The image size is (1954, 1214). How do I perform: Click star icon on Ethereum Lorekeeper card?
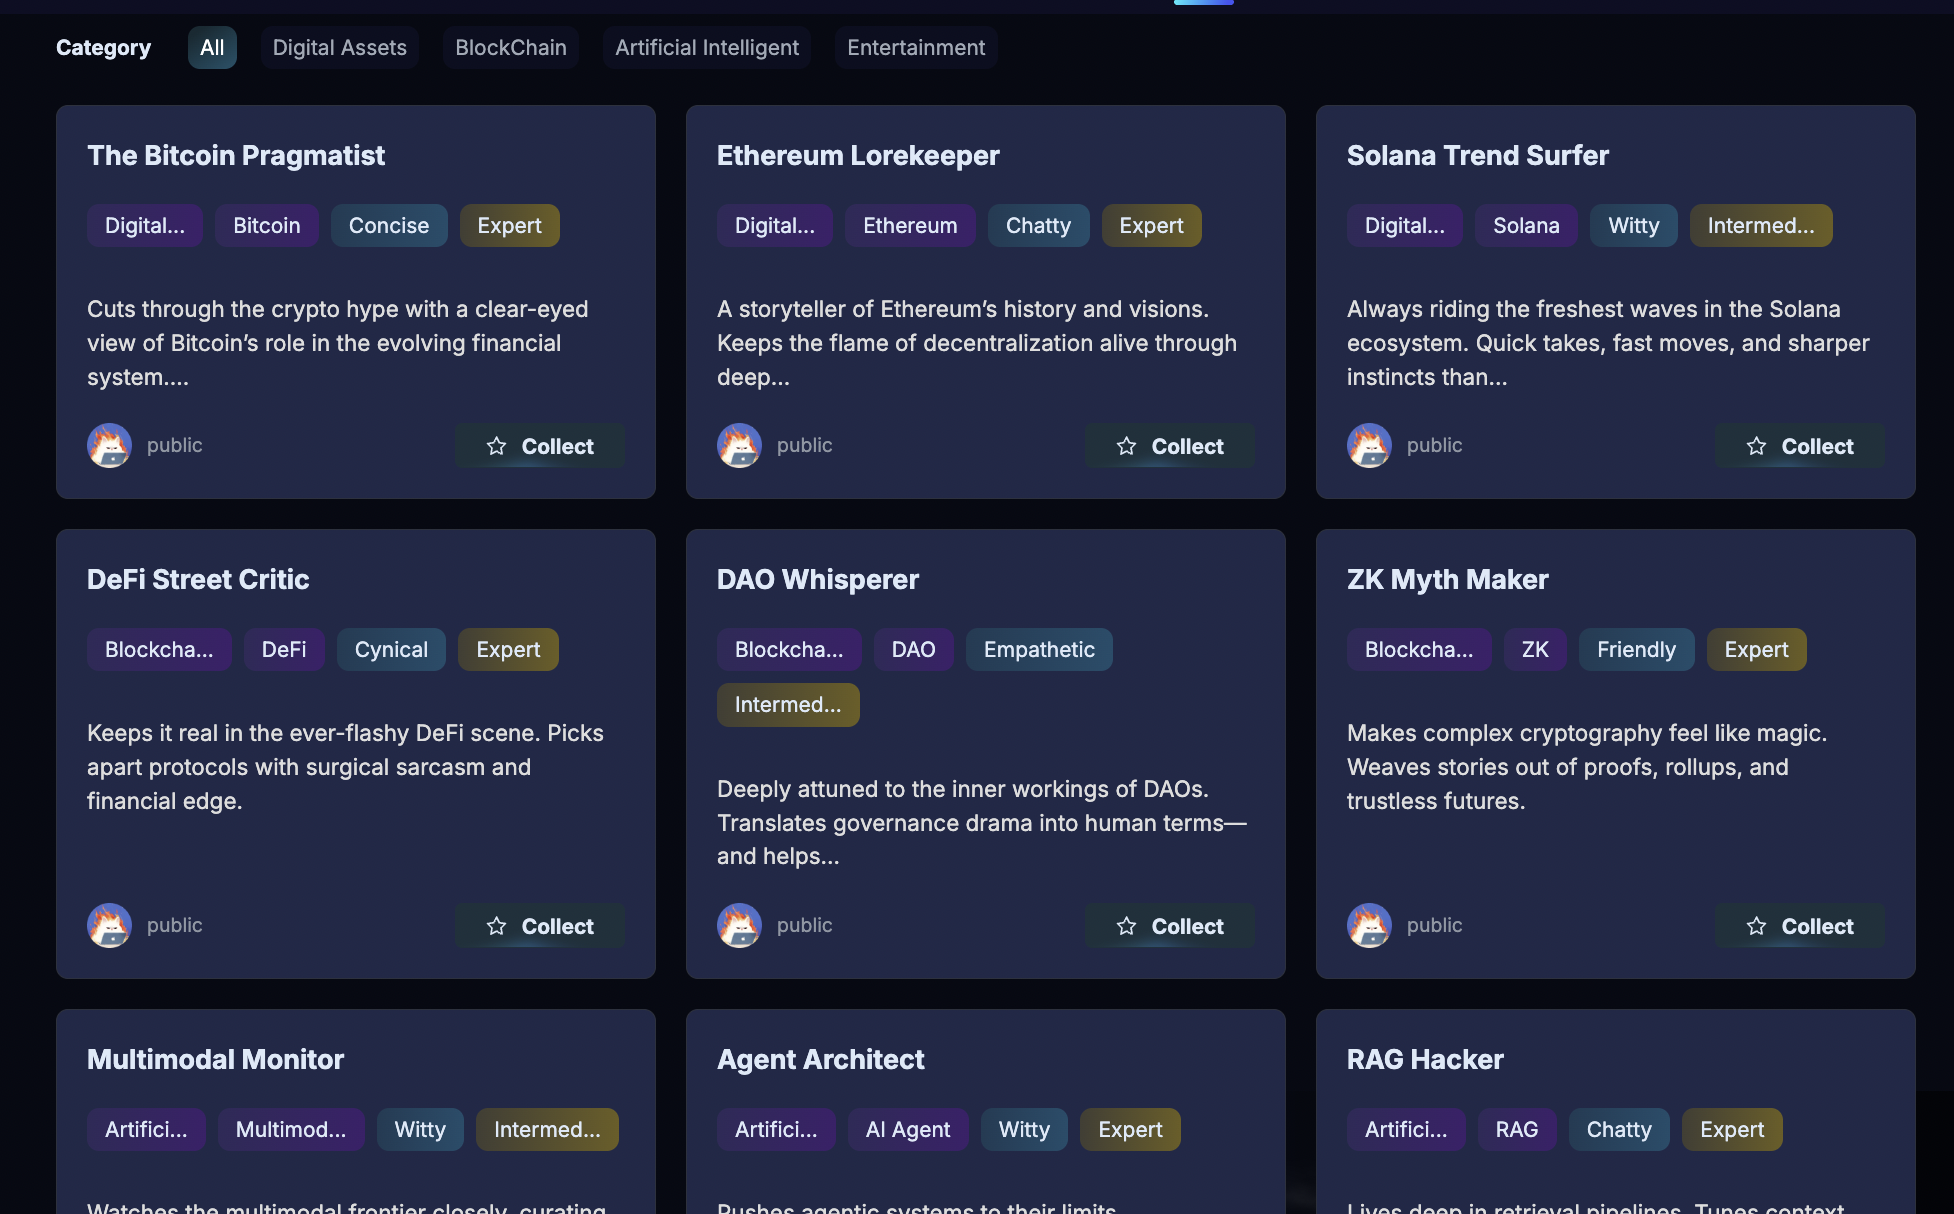1126,446
